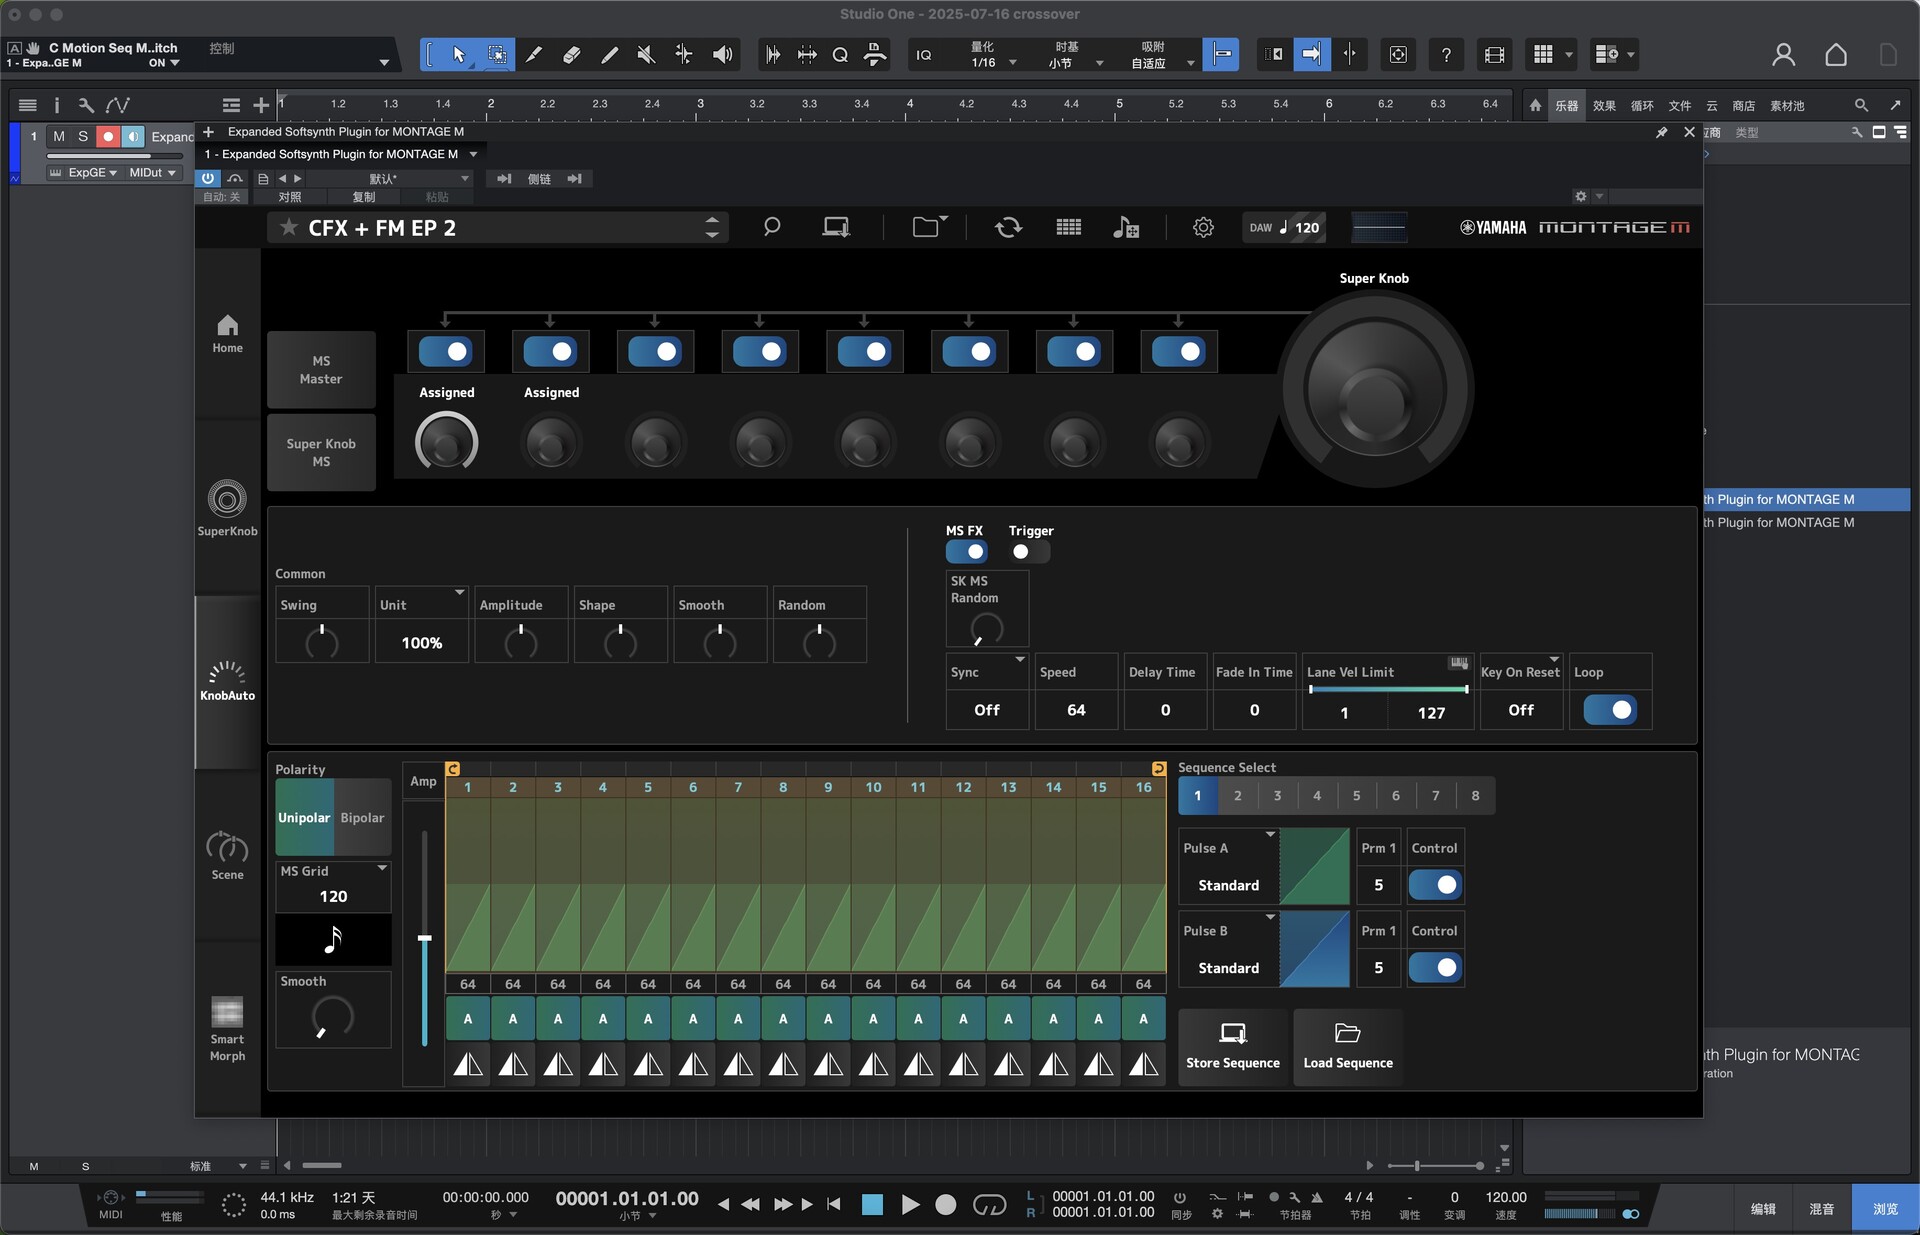Screen dimensions: 1920x1235
Task: Click the music note add icon
Action: pos(1126,228)
